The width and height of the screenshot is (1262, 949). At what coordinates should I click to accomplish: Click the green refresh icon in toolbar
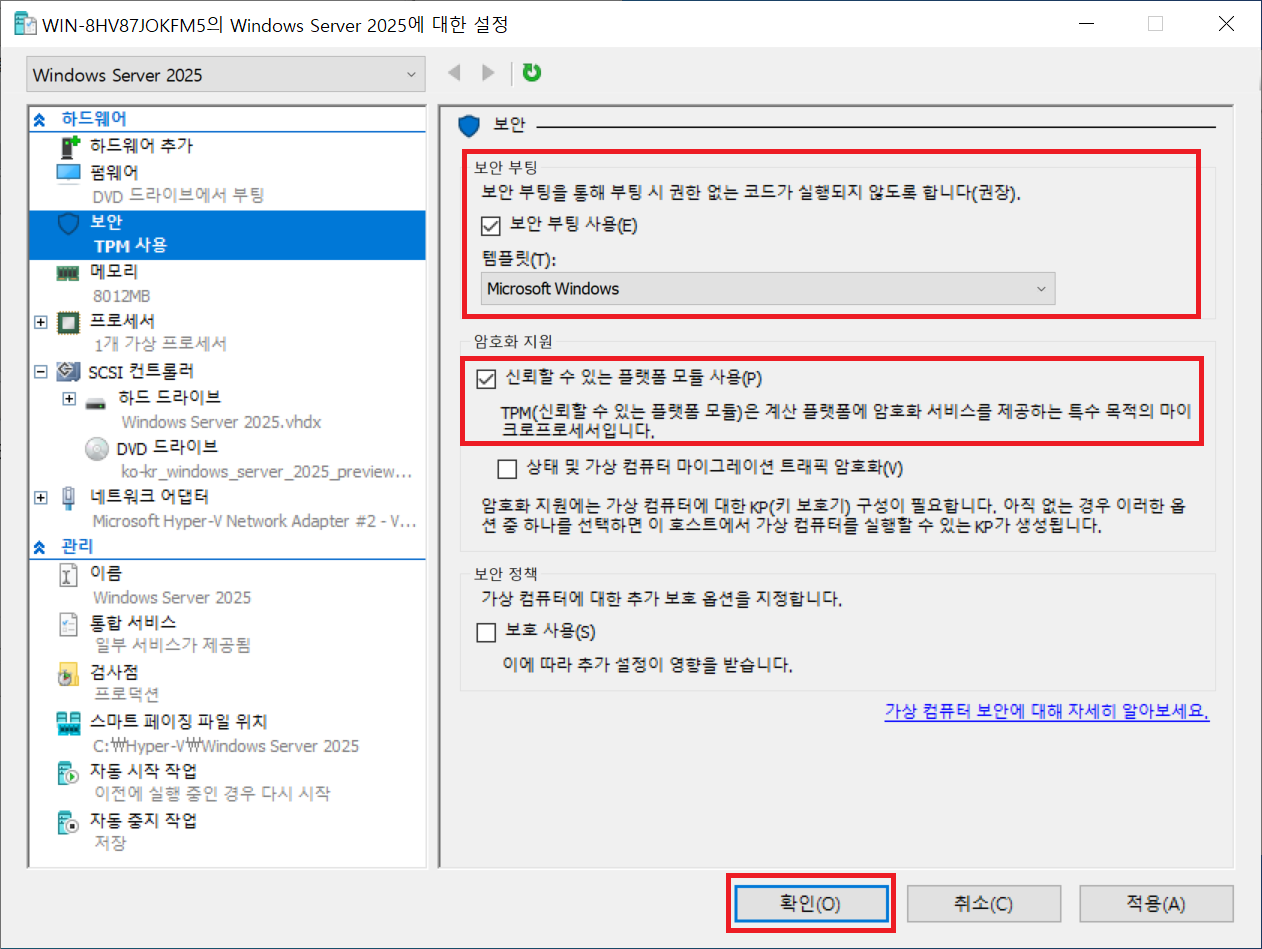coord(532,73)
